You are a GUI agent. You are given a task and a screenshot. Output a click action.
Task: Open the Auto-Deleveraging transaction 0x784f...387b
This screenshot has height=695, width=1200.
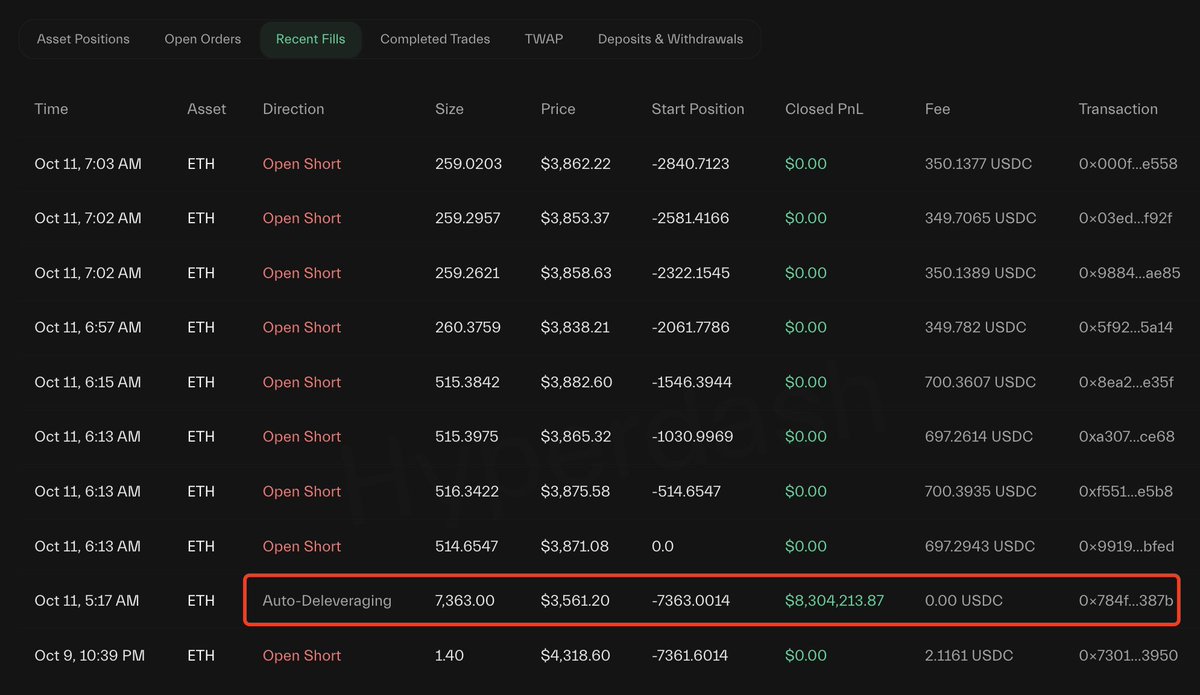click(1125, 601)
